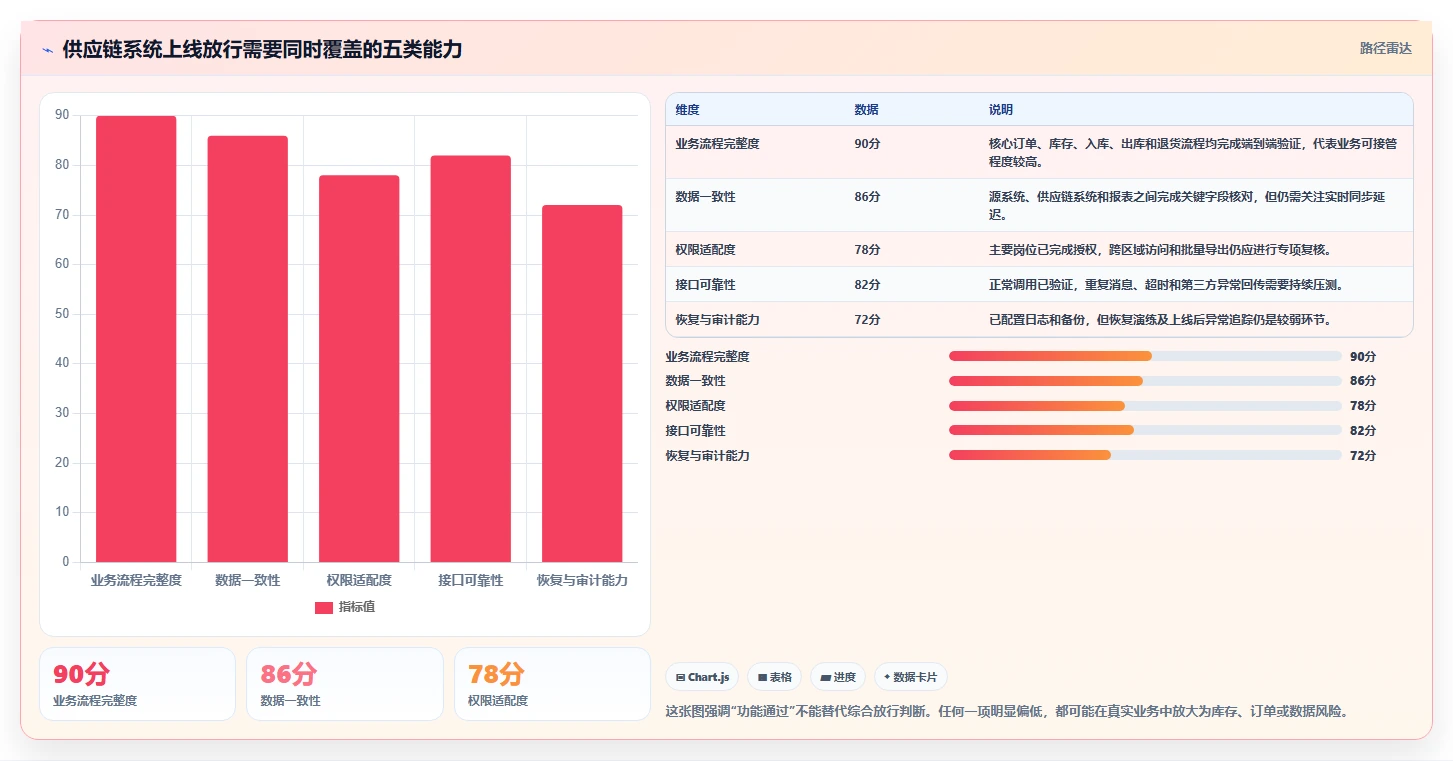Click the 业务流程完整度 x-axis label
Screen dimensions: 1453x761
click(136, 580)
